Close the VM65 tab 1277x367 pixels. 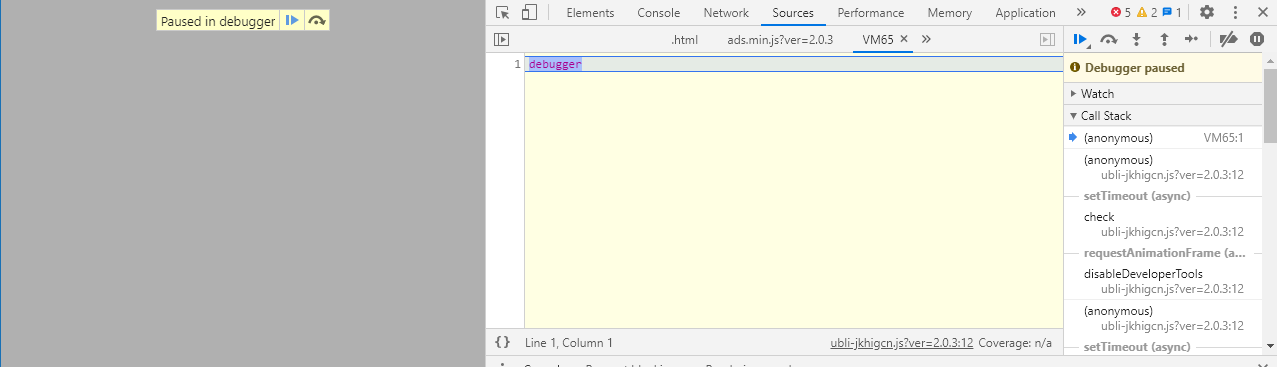(x=904, y=40)
